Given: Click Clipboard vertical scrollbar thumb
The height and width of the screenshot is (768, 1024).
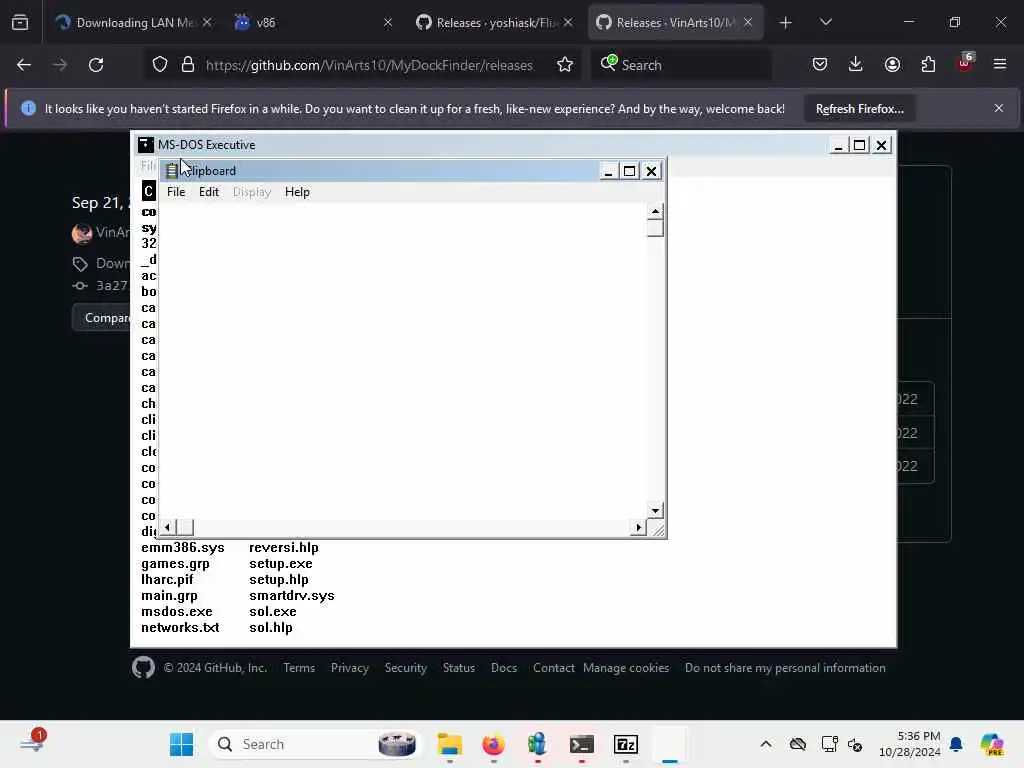Looking at the screenshot, I should (x=655, y=228).
